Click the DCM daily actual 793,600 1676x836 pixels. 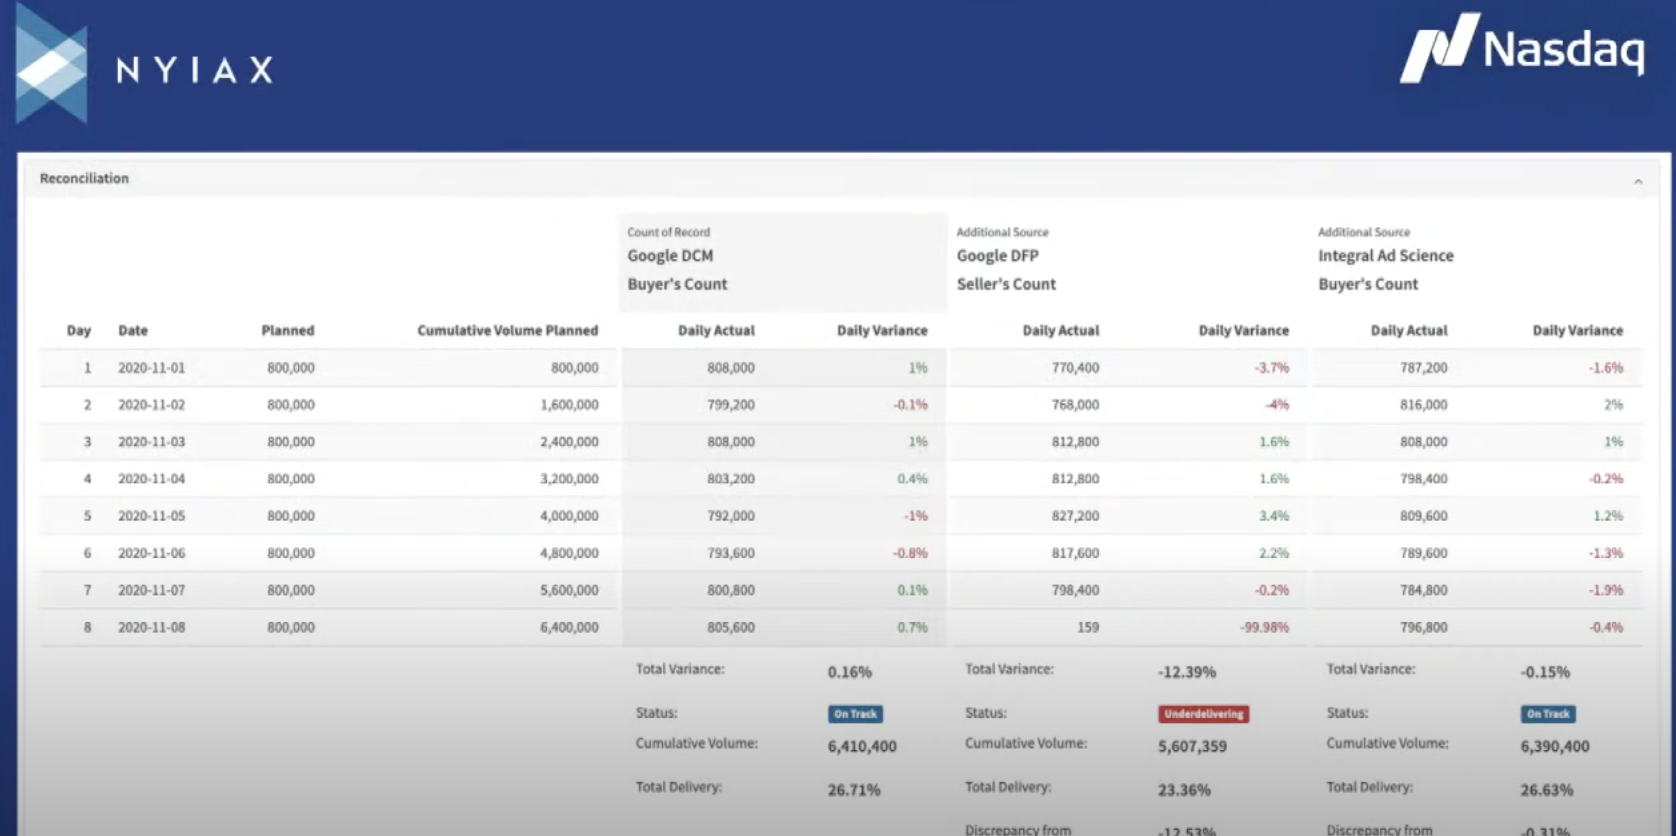[x=731, y=553]
